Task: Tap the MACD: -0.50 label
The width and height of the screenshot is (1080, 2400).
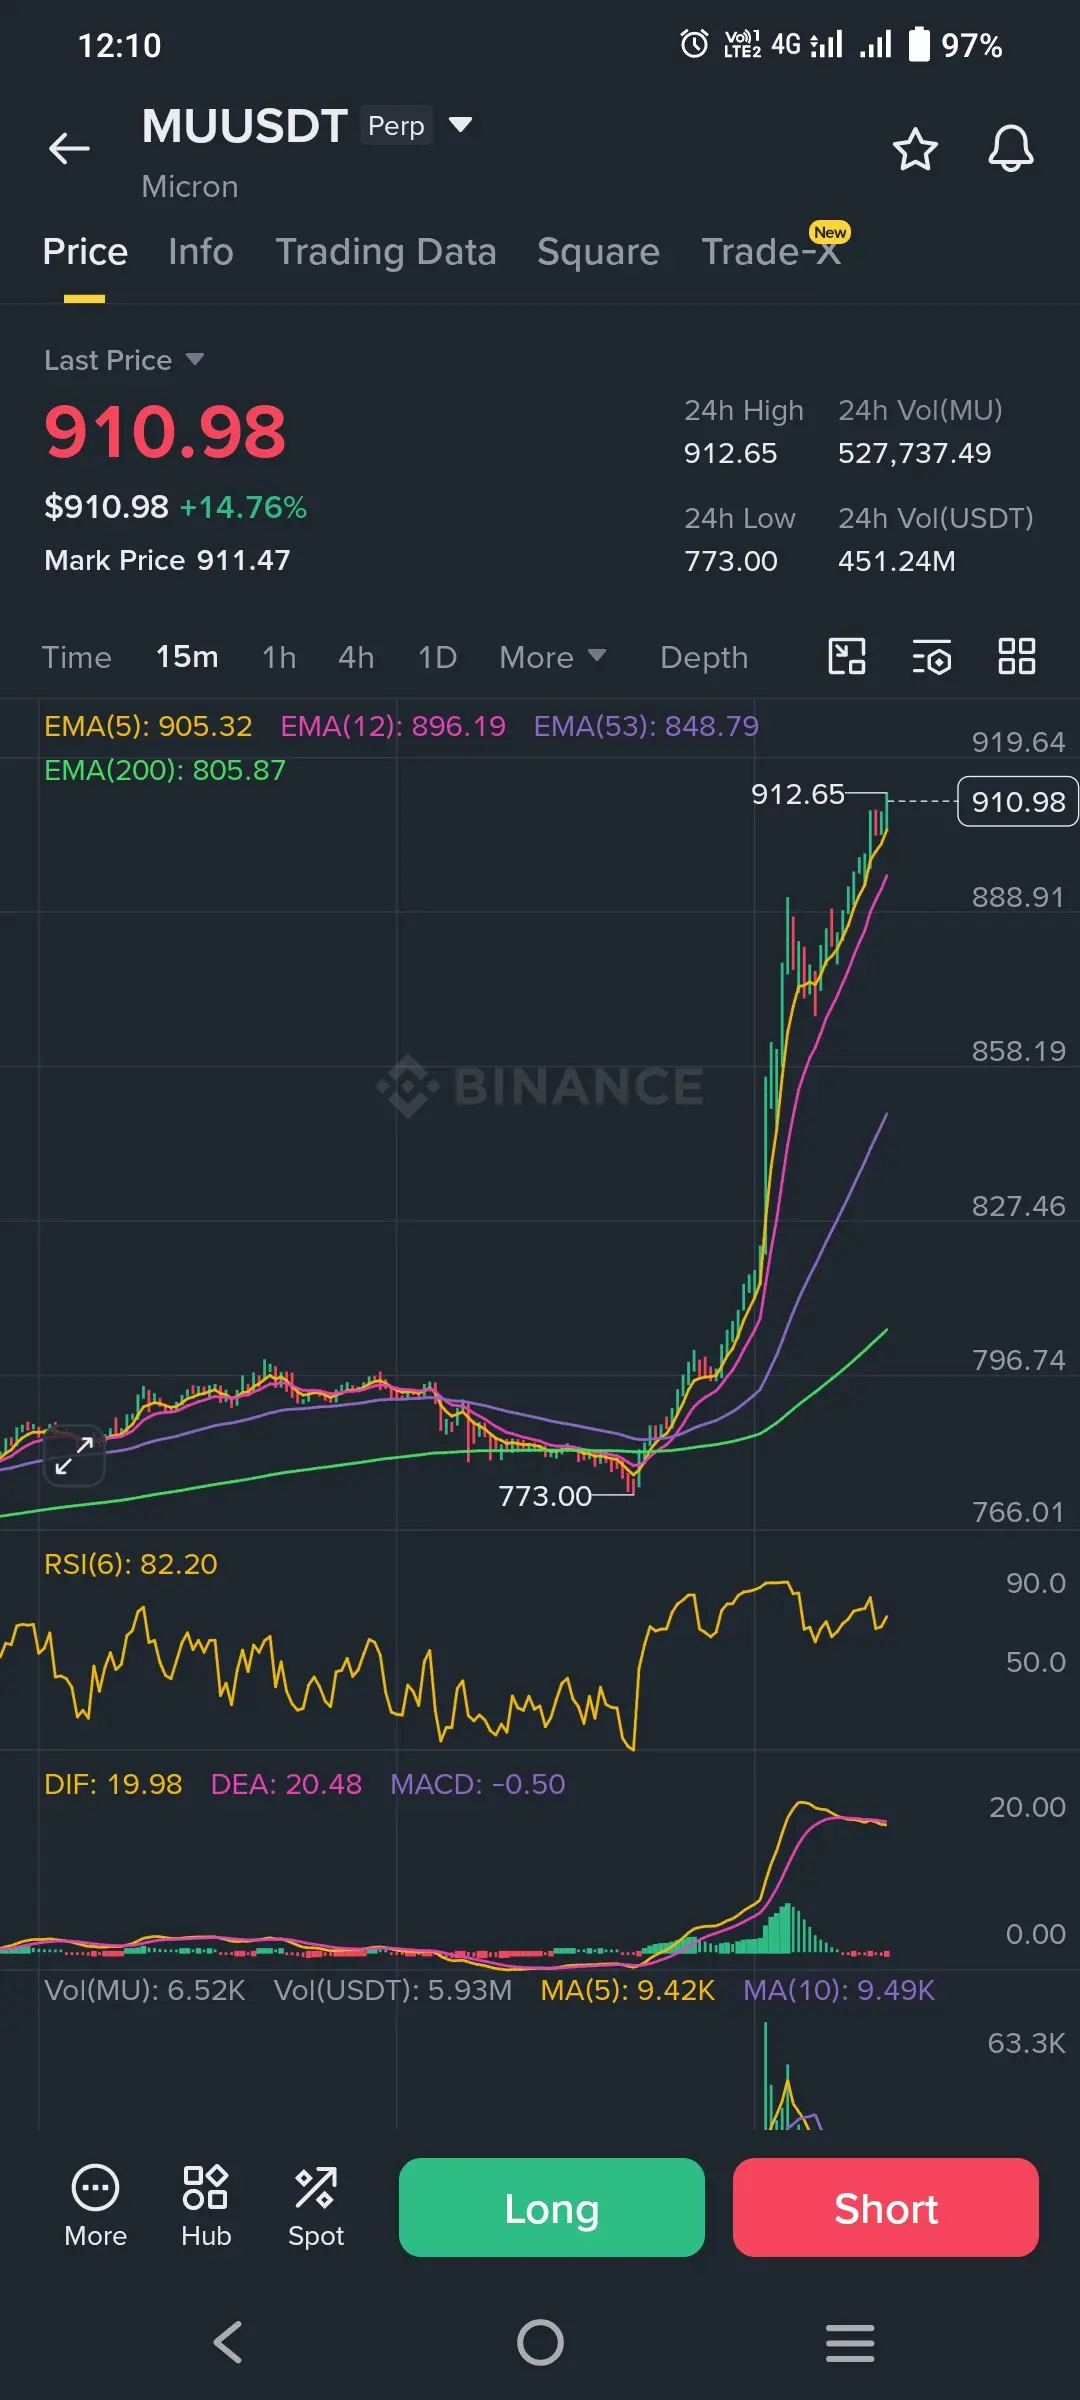Action: point(478,1784)
